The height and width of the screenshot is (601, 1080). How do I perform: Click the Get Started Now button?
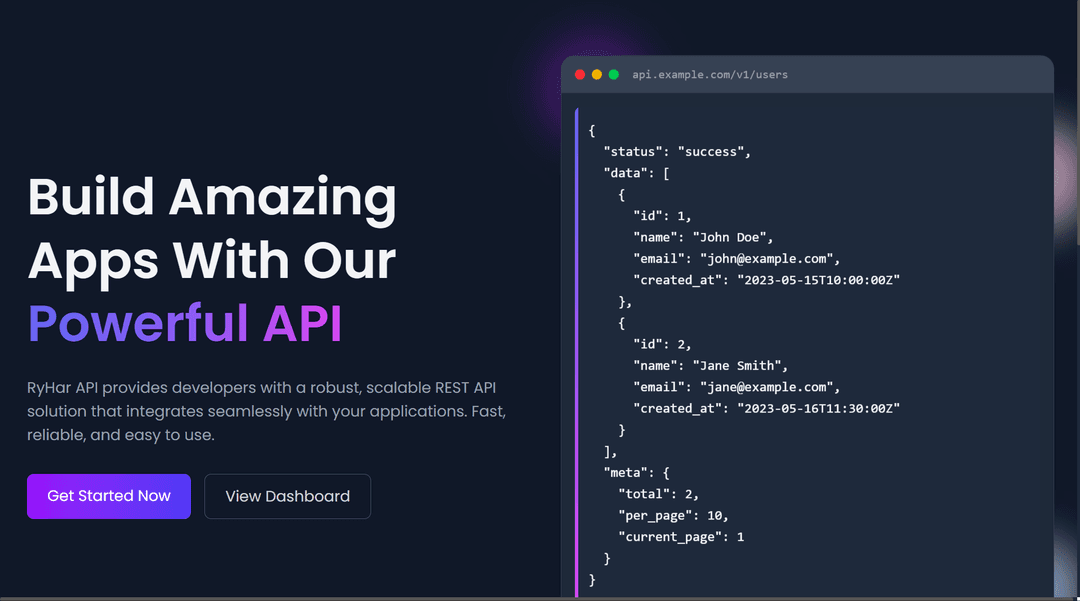click(109, 496)
